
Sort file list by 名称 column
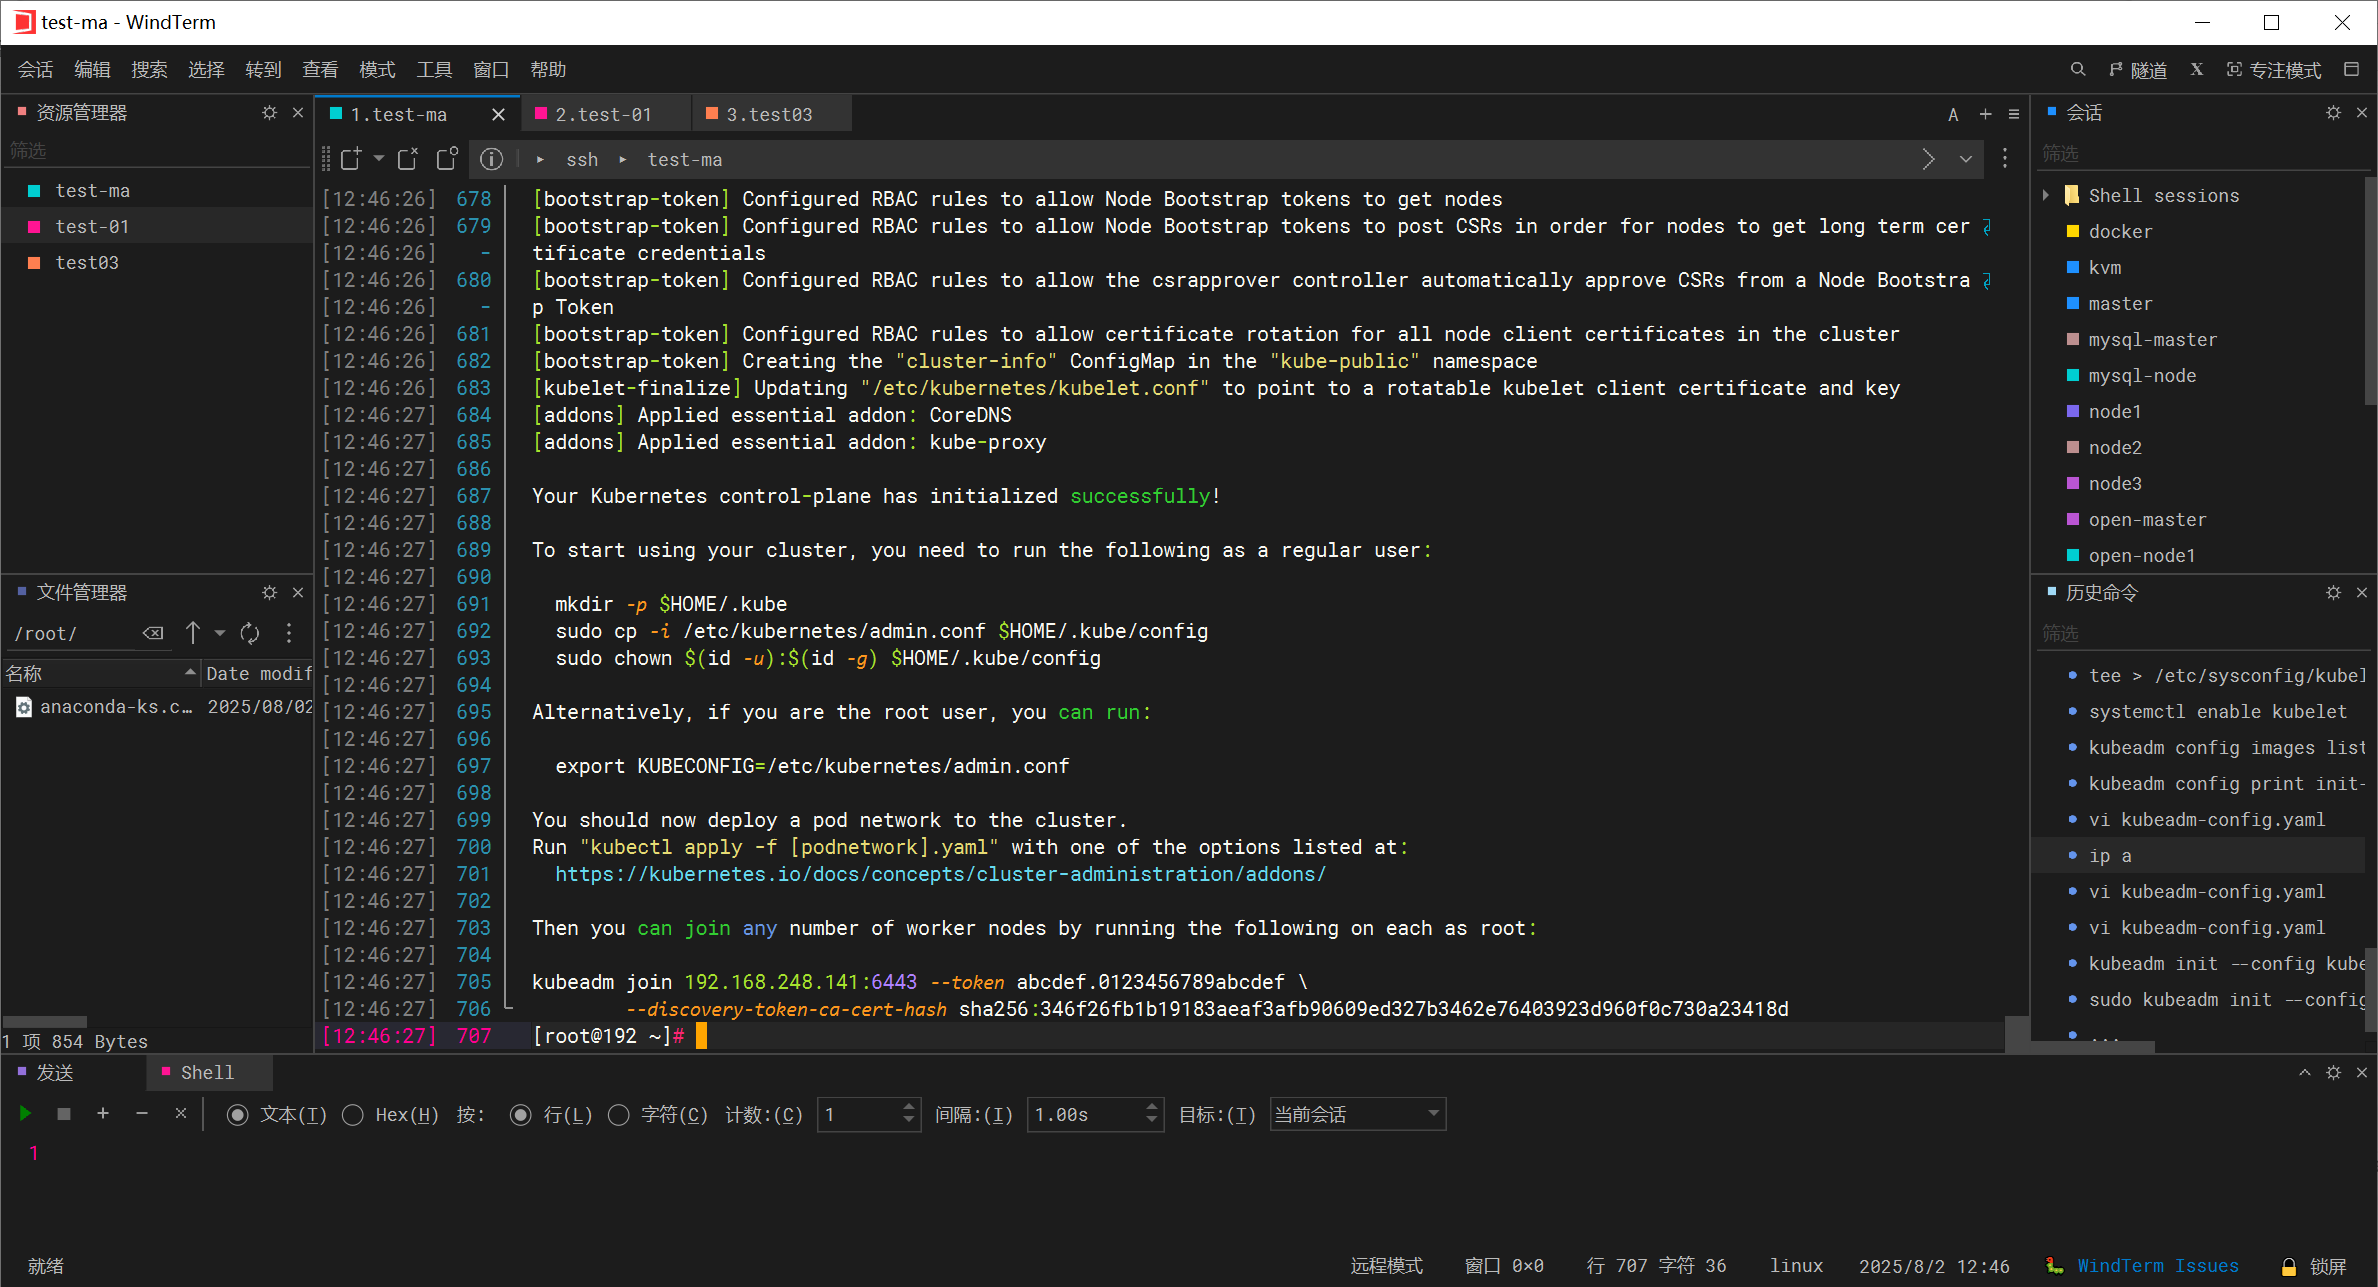pyautogui.click(x=100, y=673)
